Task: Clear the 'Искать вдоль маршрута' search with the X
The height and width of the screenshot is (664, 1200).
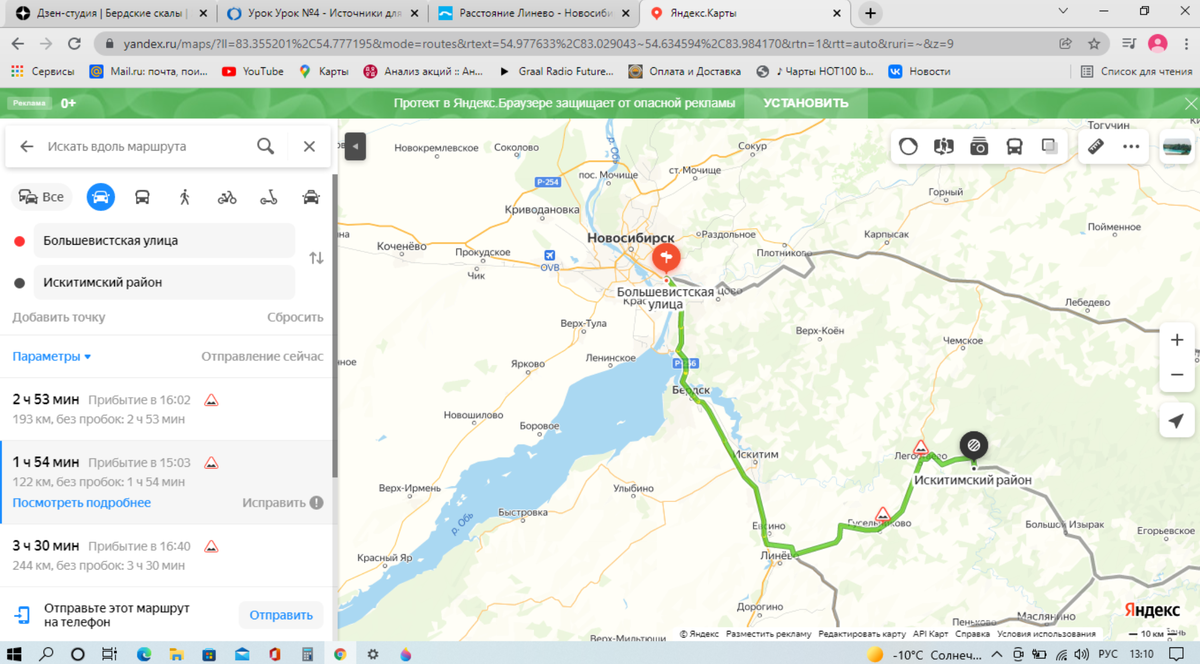Action: click(x=309, y=146)
